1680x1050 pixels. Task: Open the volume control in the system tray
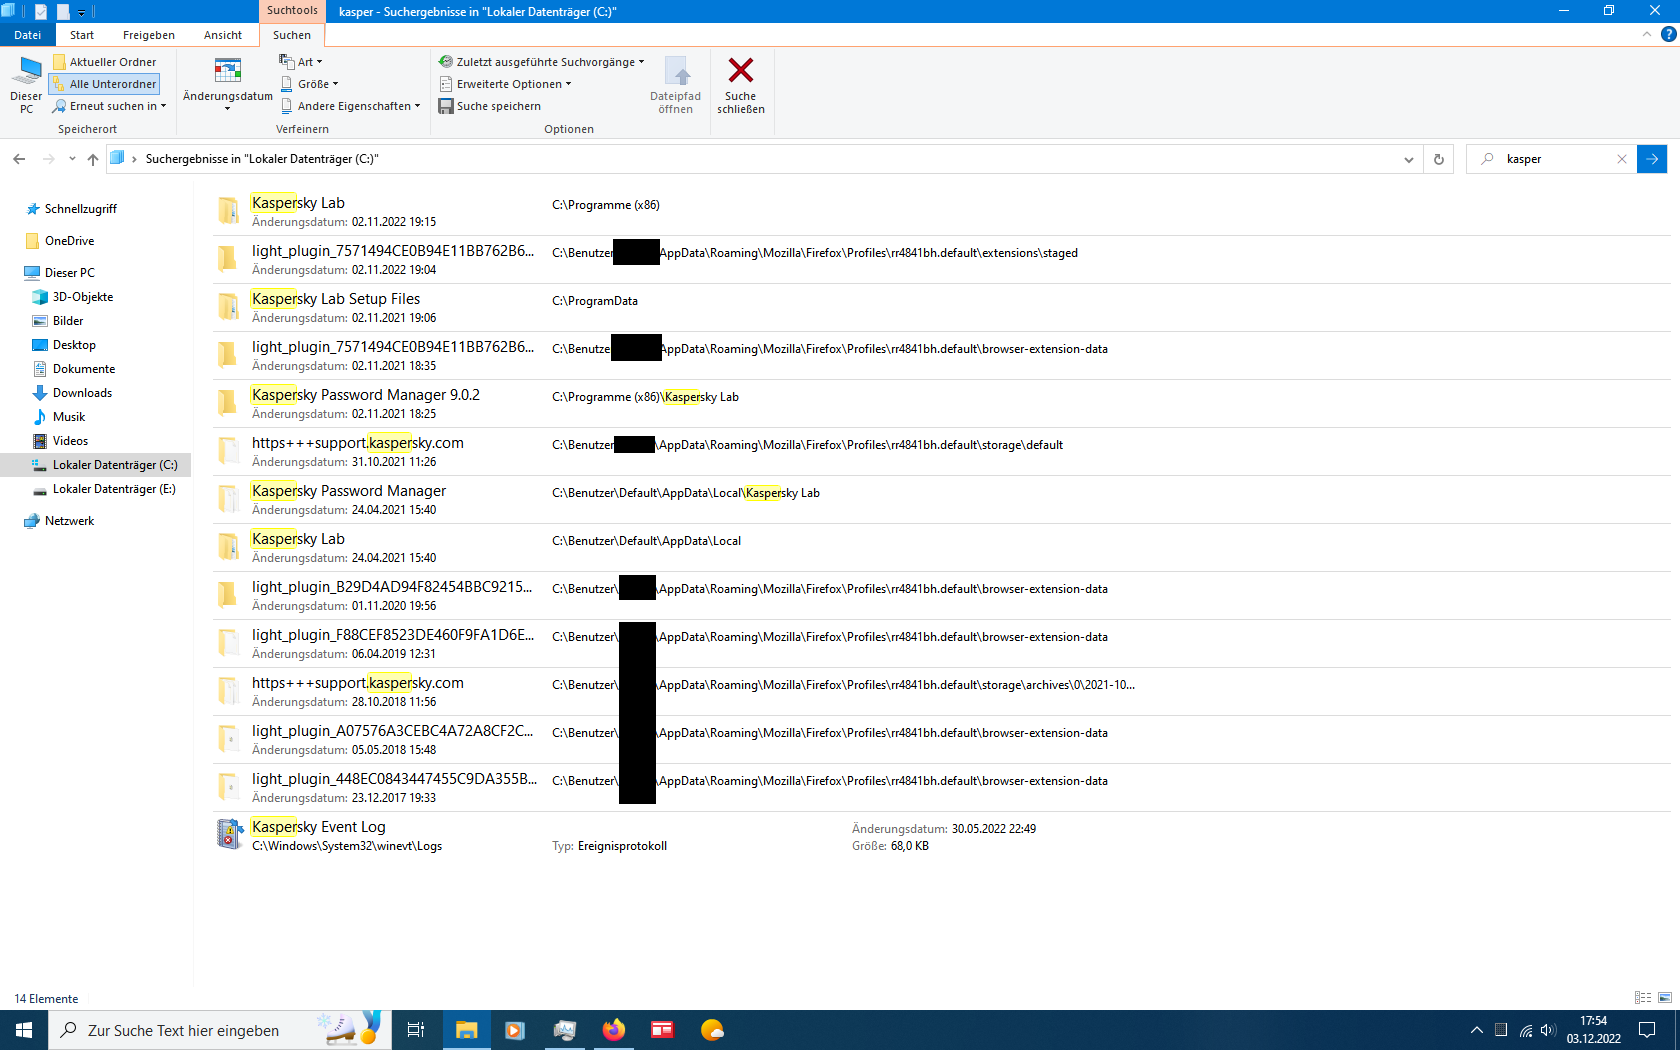(1549, 1029)
